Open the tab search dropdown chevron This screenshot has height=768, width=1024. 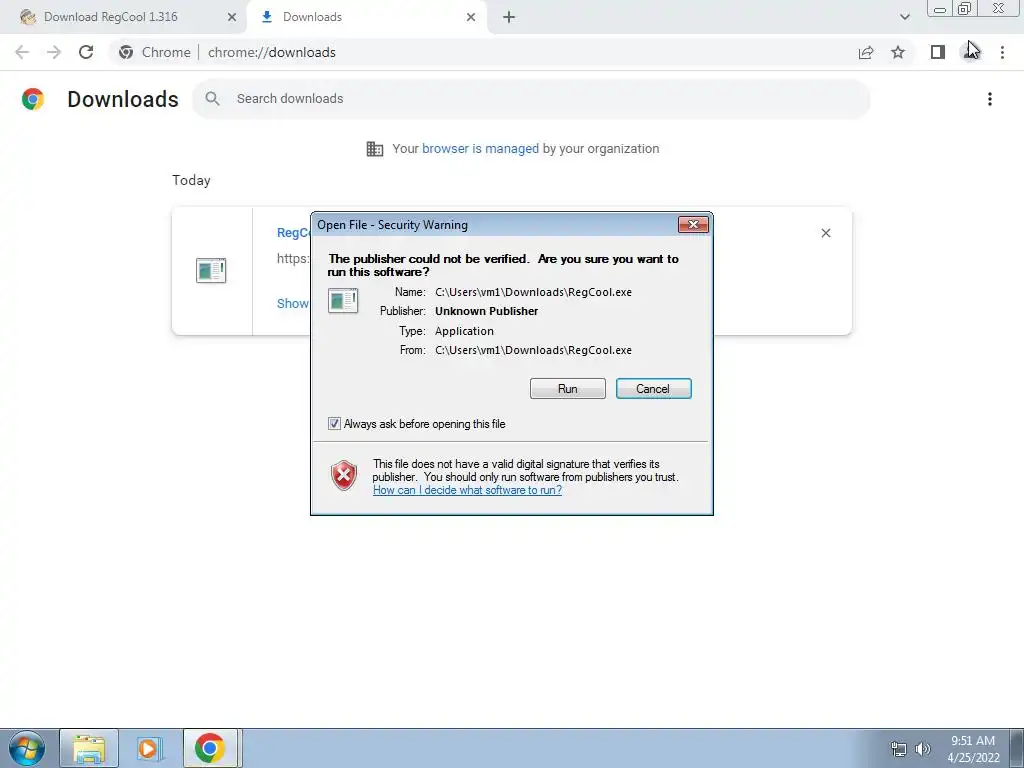point(904,17)
